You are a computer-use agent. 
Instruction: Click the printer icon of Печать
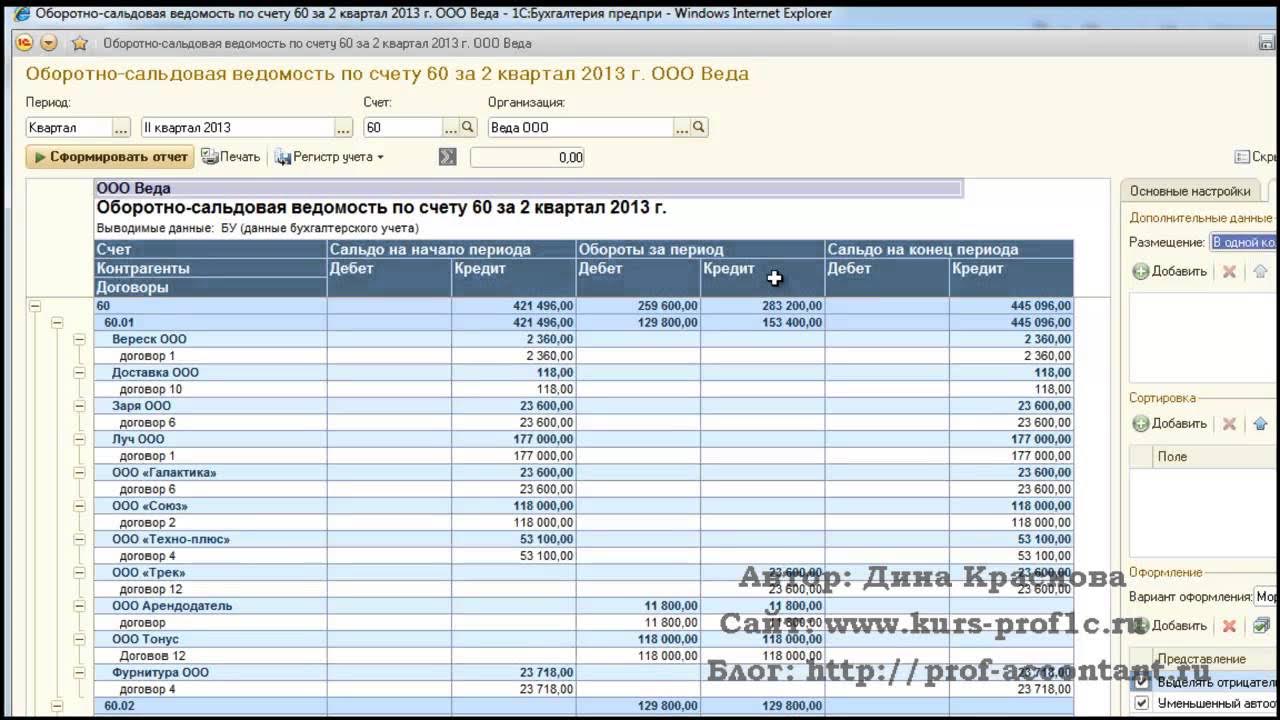(209, 157)
